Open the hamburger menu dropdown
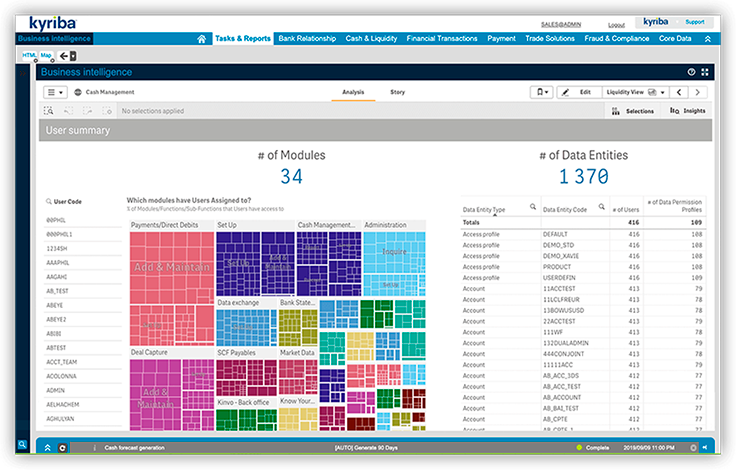736x470 pixels. pyautogui.click(x=55, y=92)
